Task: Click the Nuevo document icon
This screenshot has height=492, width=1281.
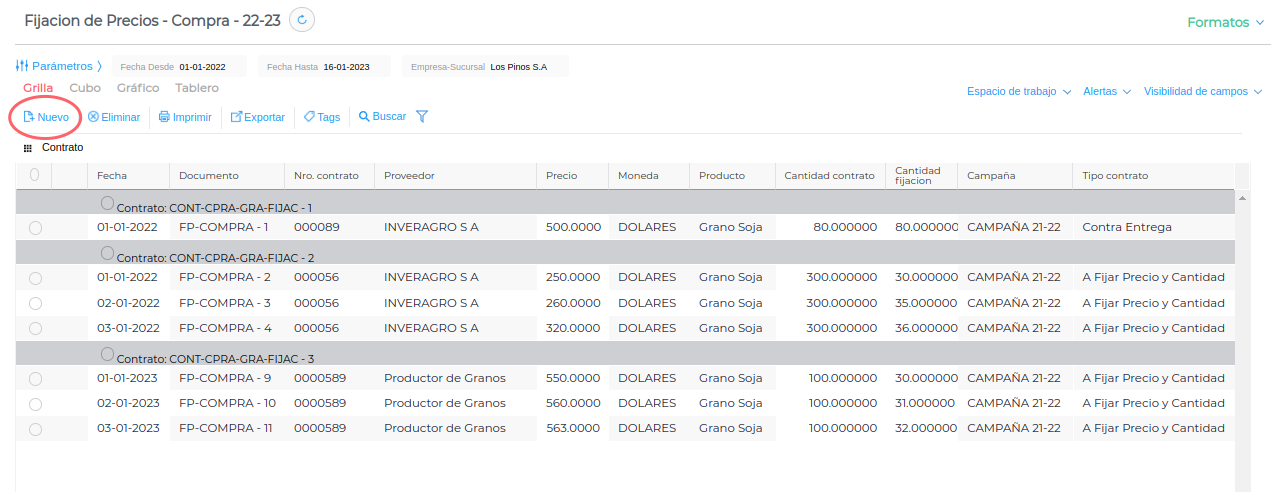Action: click(29, 117)
